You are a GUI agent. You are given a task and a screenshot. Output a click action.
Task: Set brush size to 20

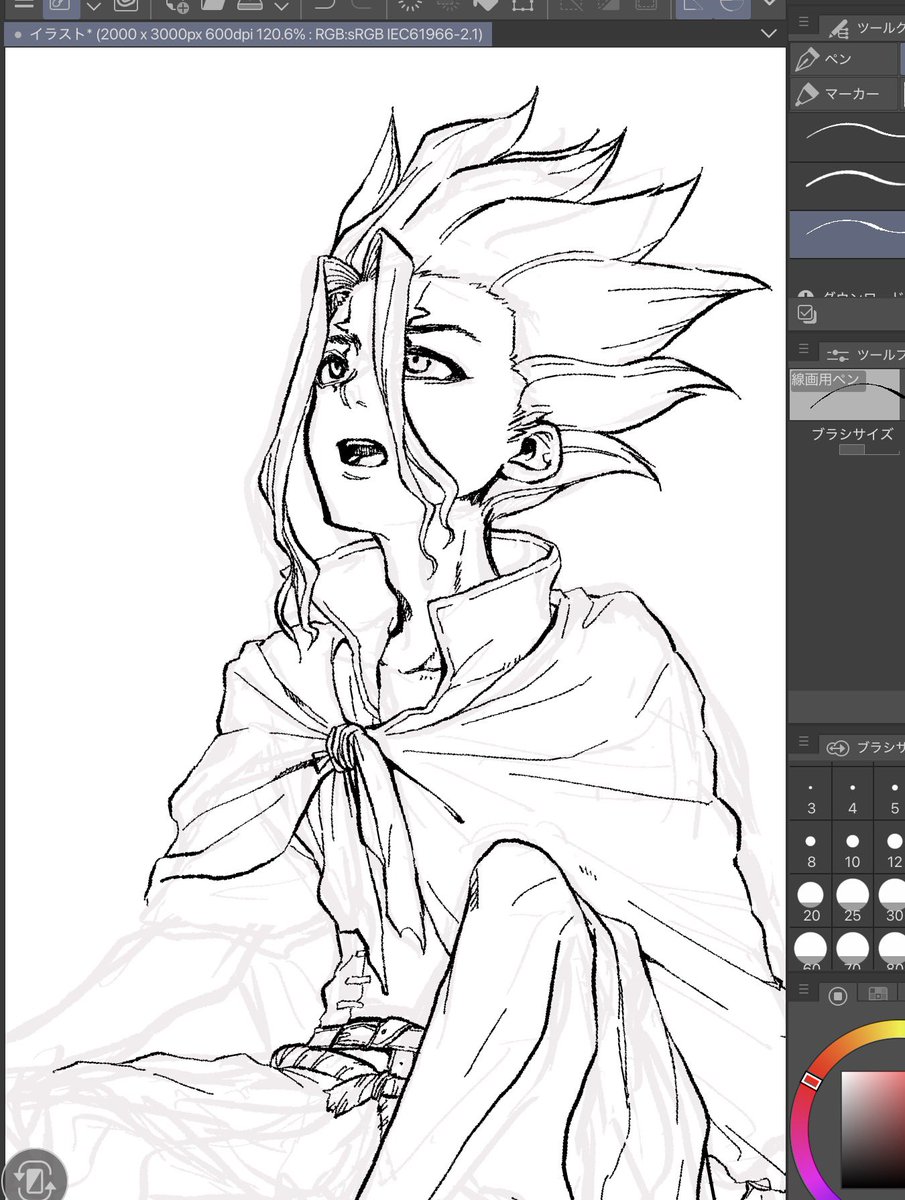(811, 902)
